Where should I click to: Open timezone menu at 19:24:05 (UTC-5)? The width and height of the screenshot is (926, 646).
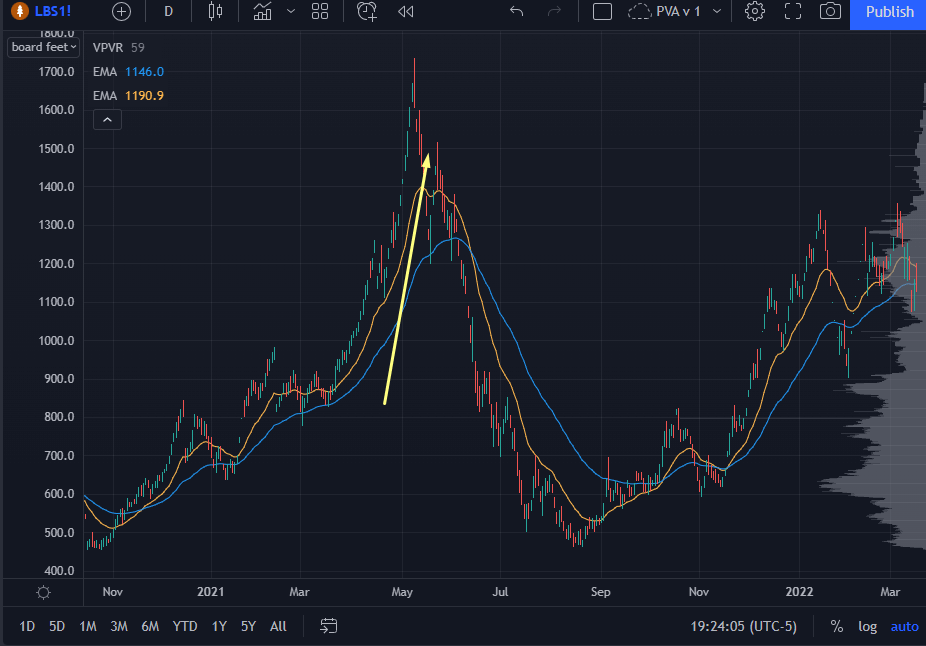point(744,626)
